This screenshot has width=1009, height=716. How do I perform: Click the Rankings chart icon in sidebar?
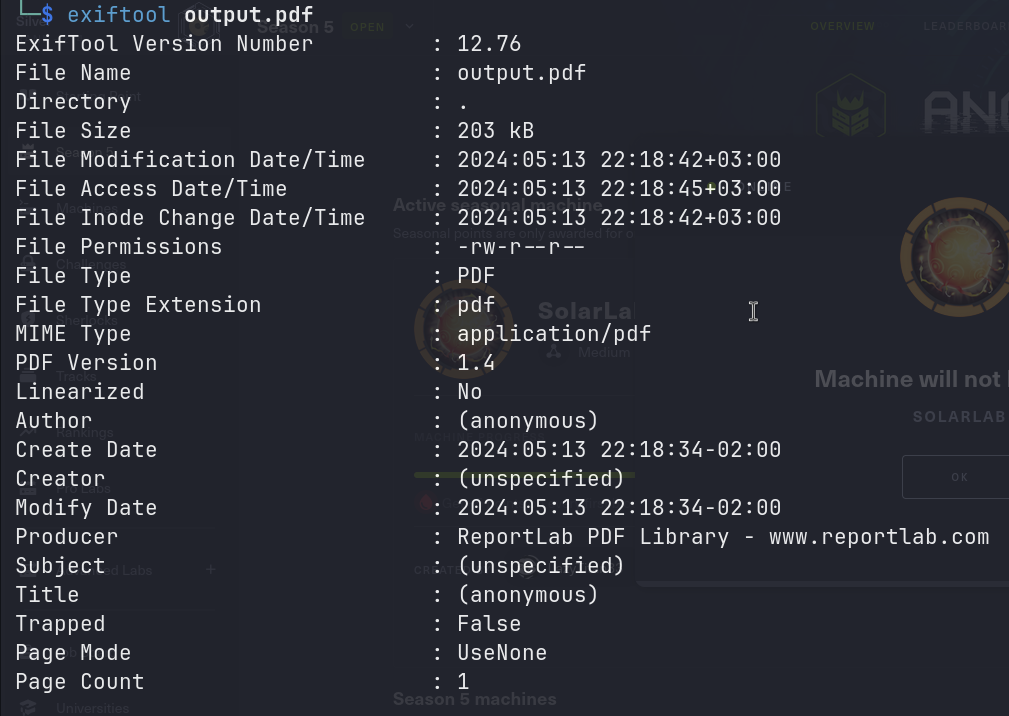point(28,433)
